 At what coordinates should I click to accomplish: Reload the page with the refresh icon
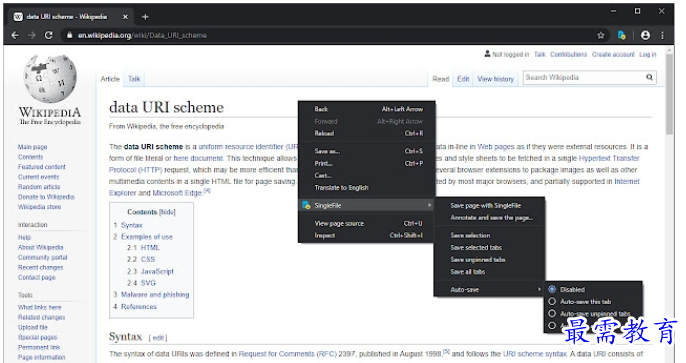[49, 35]
